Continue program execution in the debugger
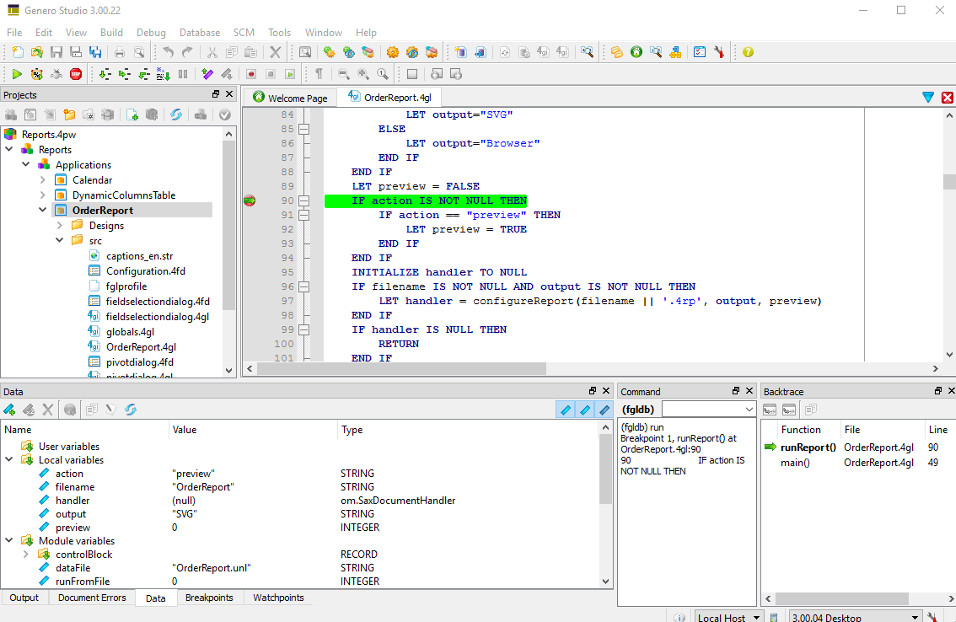The height and width of the screenshot is (622, 956). click(17, 73)
